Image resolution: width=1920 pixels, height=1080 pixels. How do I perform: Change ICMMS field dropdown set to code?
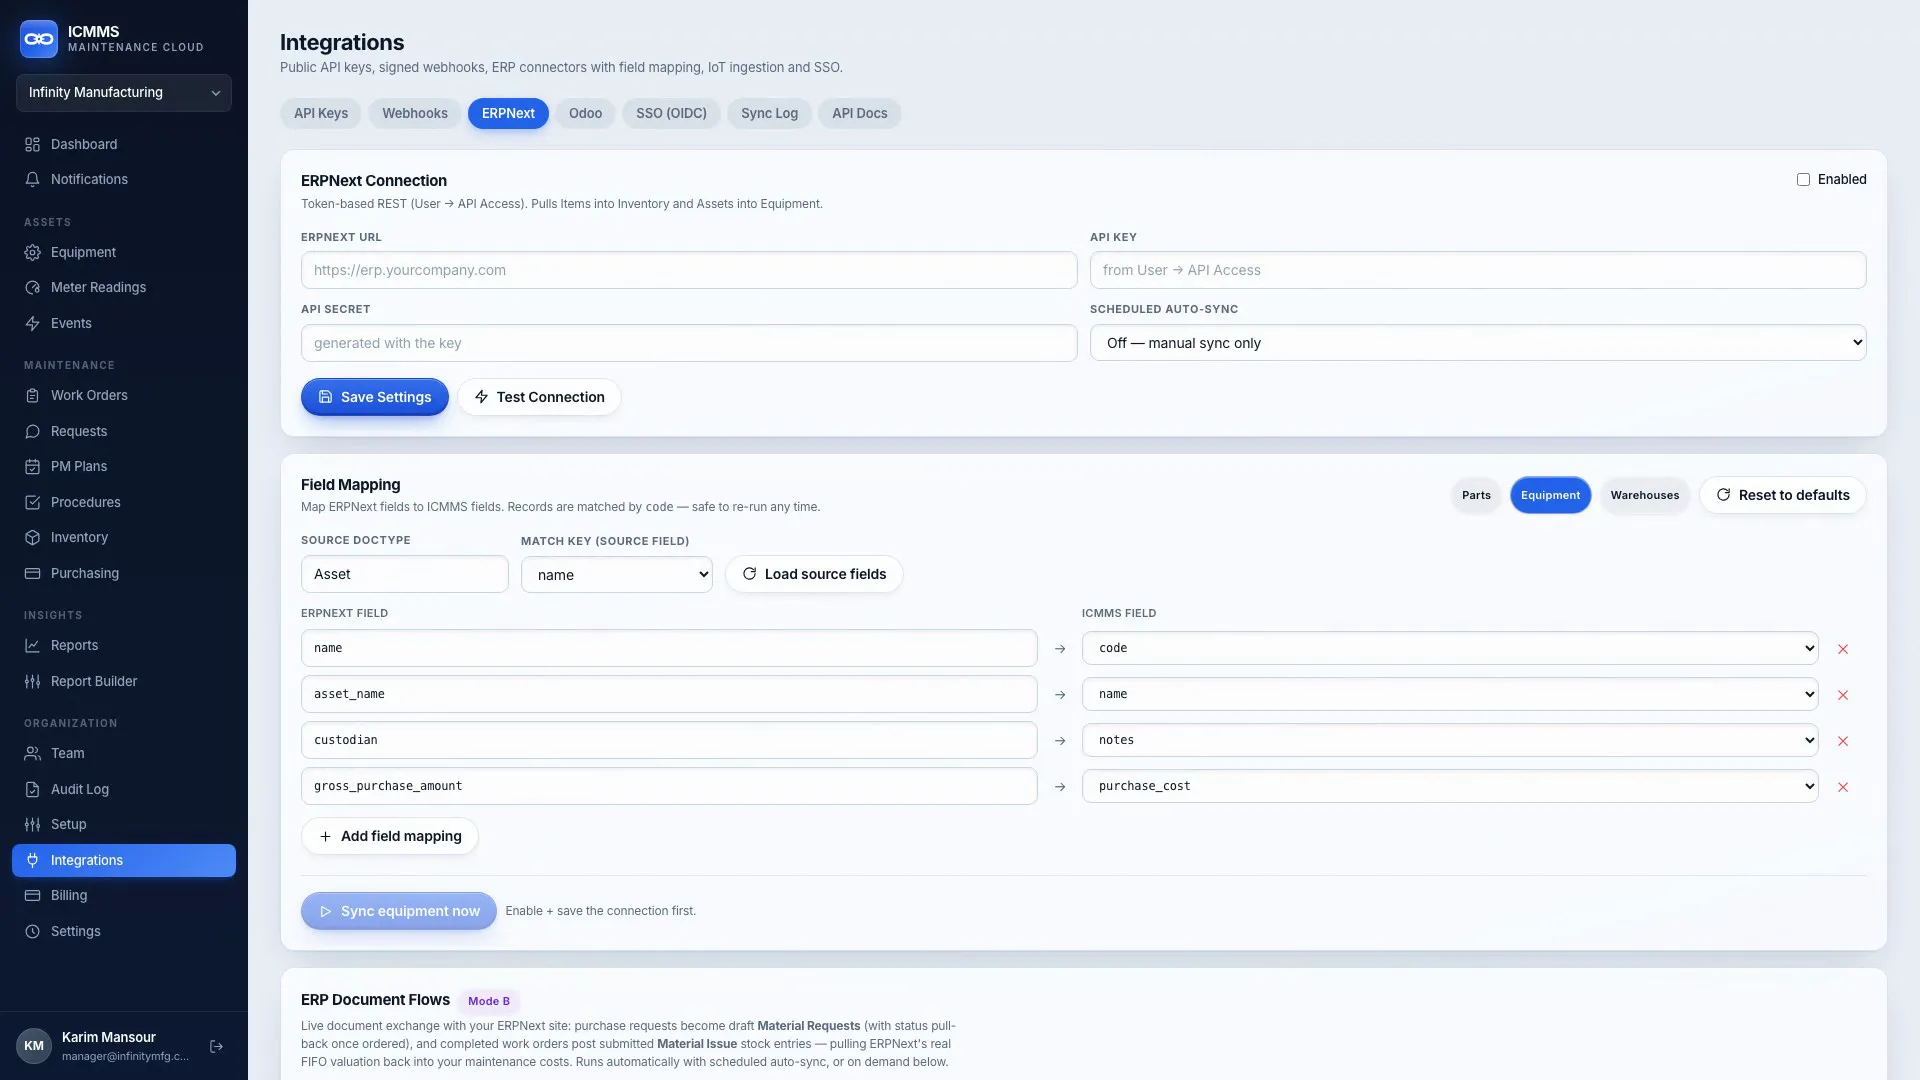tap(1450, 648)
